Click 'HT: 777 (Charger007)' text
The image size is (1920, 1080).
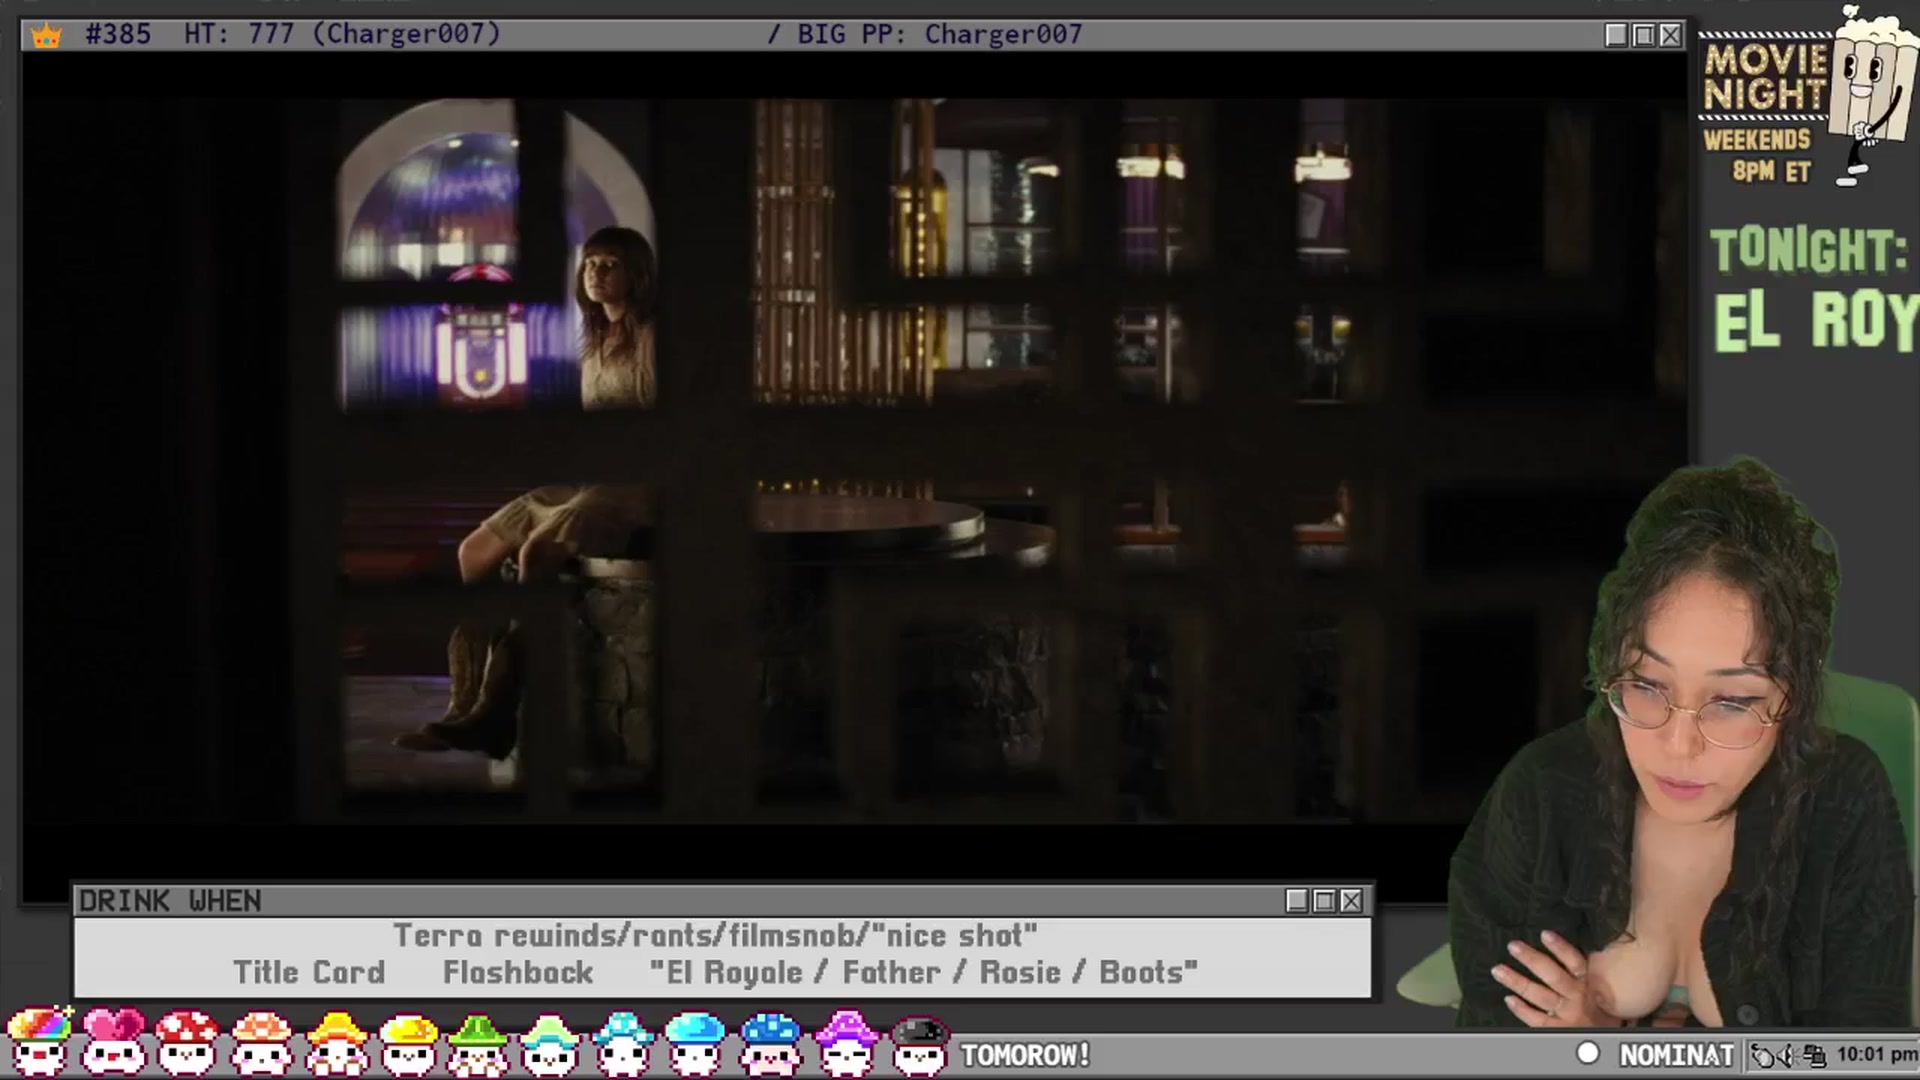(x=342, y=34)
